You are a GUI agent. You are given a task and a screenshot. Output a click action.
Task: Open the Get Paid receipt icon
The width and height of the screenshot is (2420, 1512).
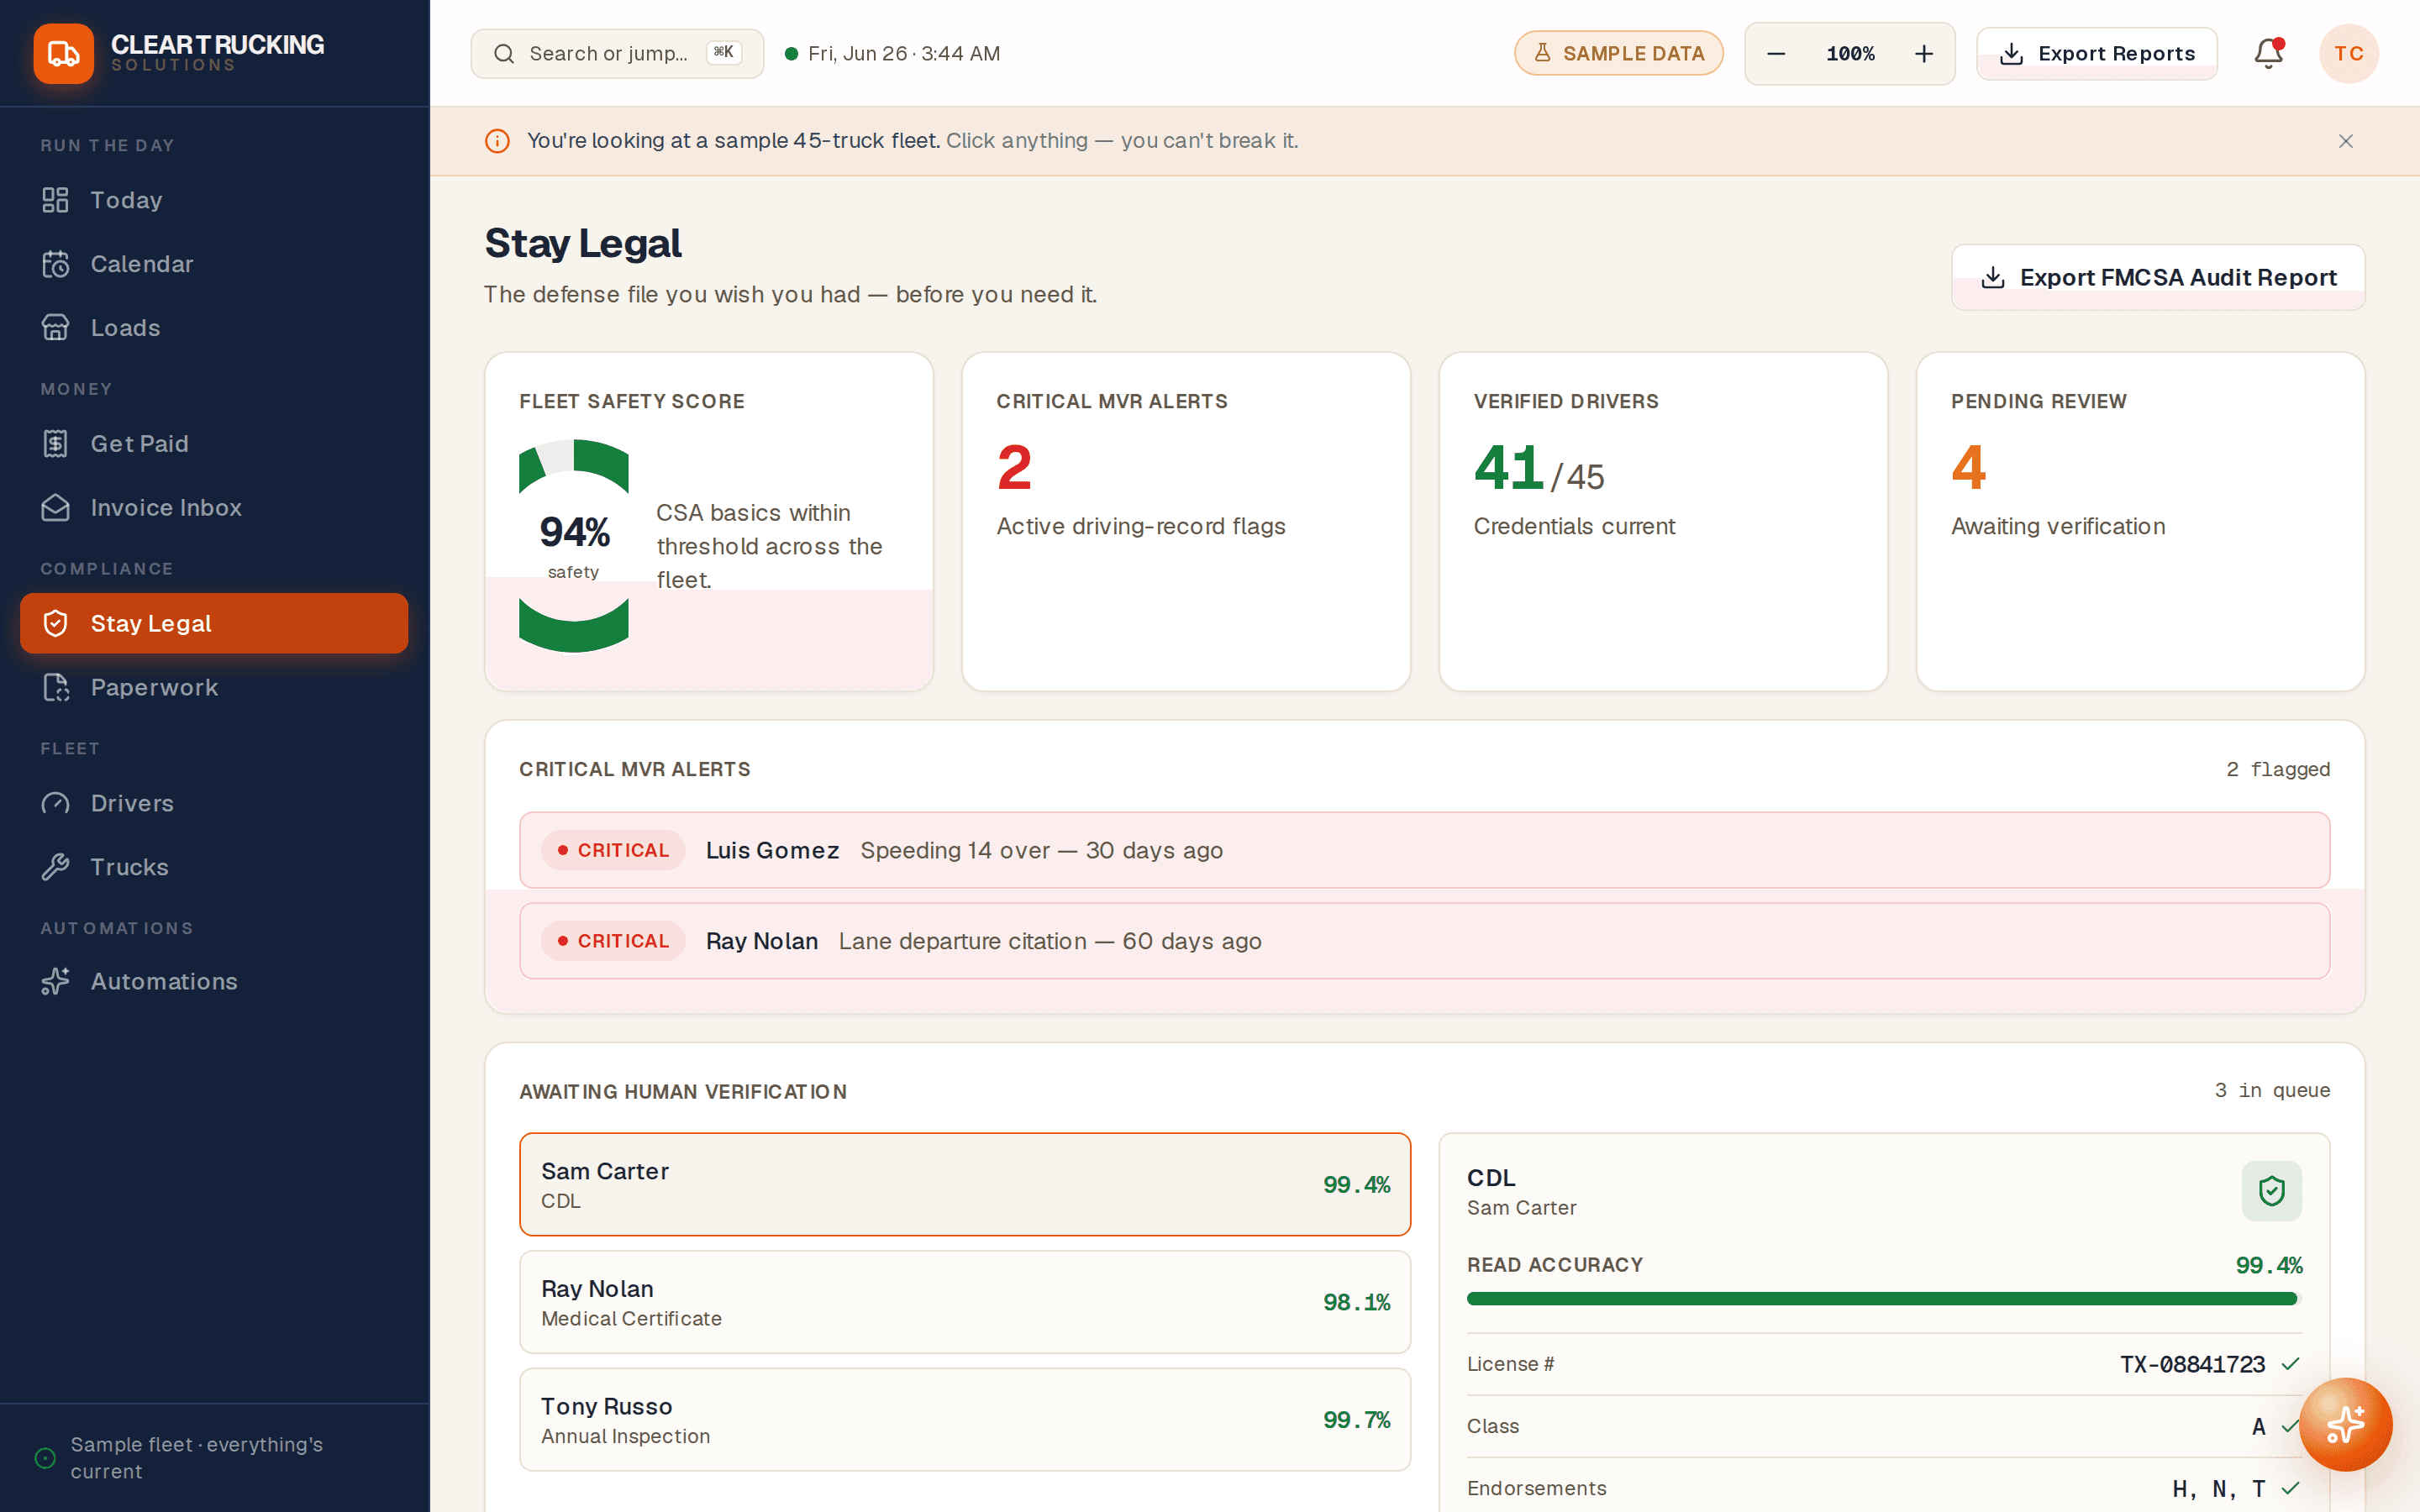click(x=55, y=444)
